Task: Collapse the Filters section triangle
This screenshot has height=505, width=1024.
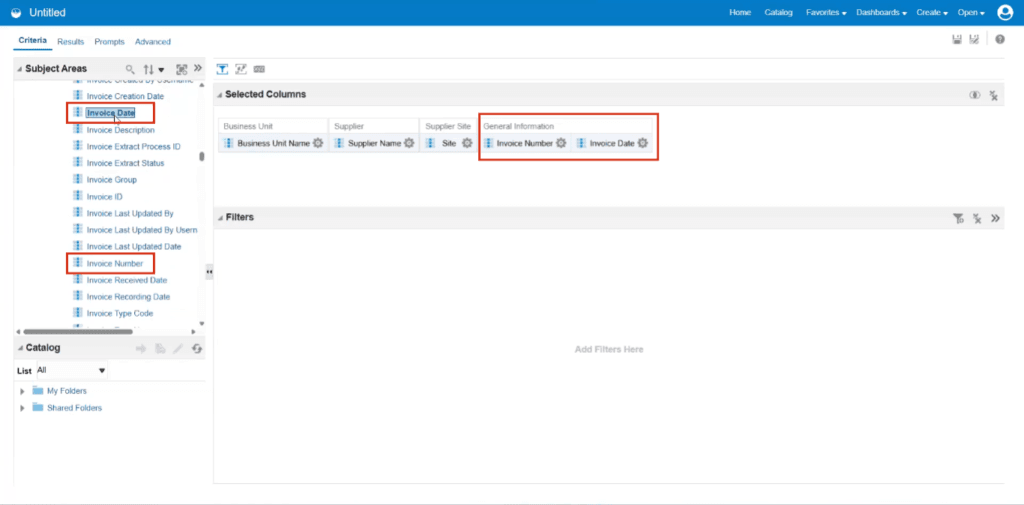Action: tap(220, 218)
